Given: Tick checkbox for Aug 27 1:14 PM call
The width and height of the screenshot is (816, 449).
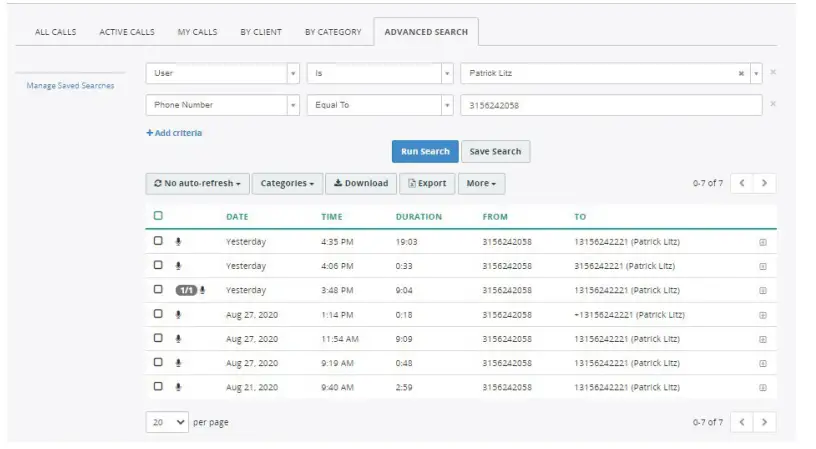Looking at the screenshot, I should pyautogui.click(x=158, y=314).
